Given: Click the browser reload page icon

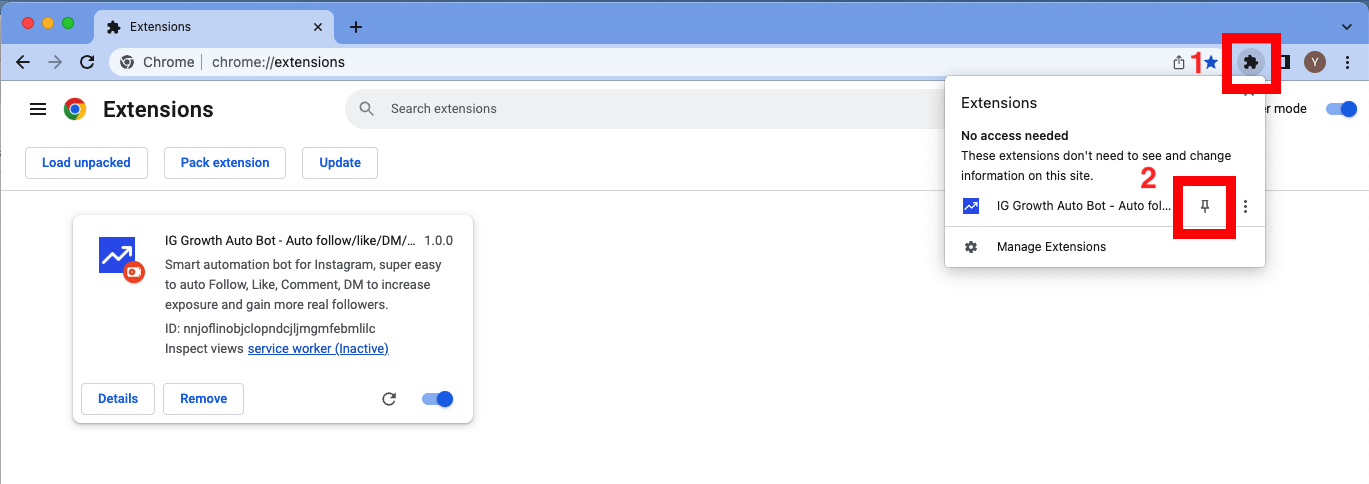Looking at the screenshot, I should (87, 62).
